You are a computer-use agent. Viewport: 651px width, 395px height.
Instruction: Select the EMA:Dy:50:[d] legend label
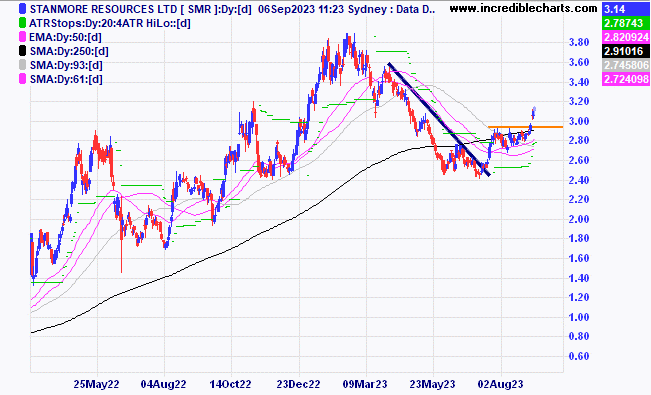(65, 37)
